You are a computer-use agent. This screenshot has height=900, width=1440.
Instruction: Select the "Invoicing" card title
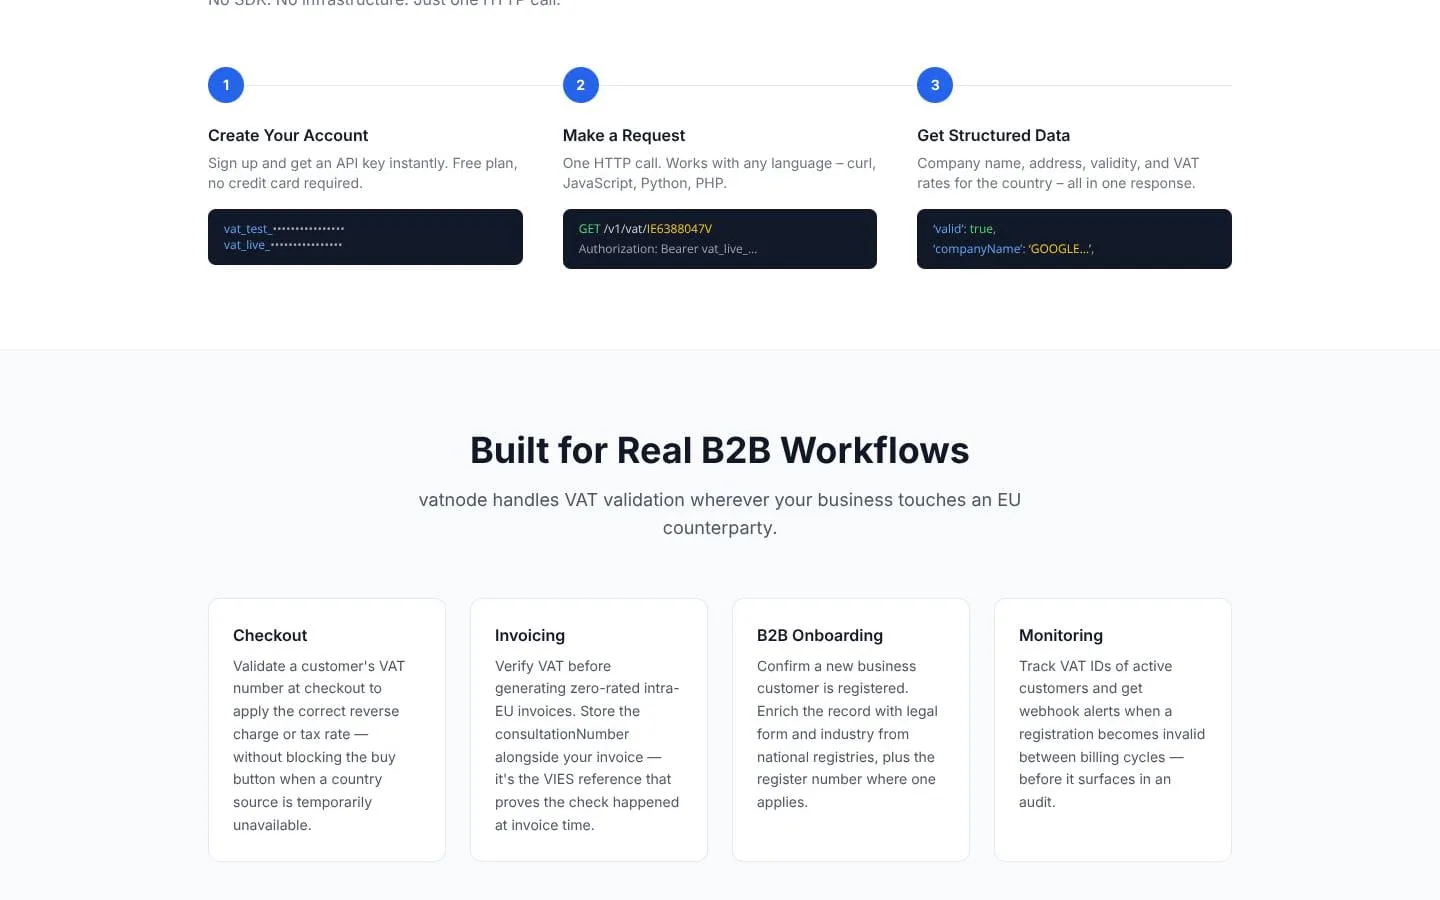[x=530, y=635]
